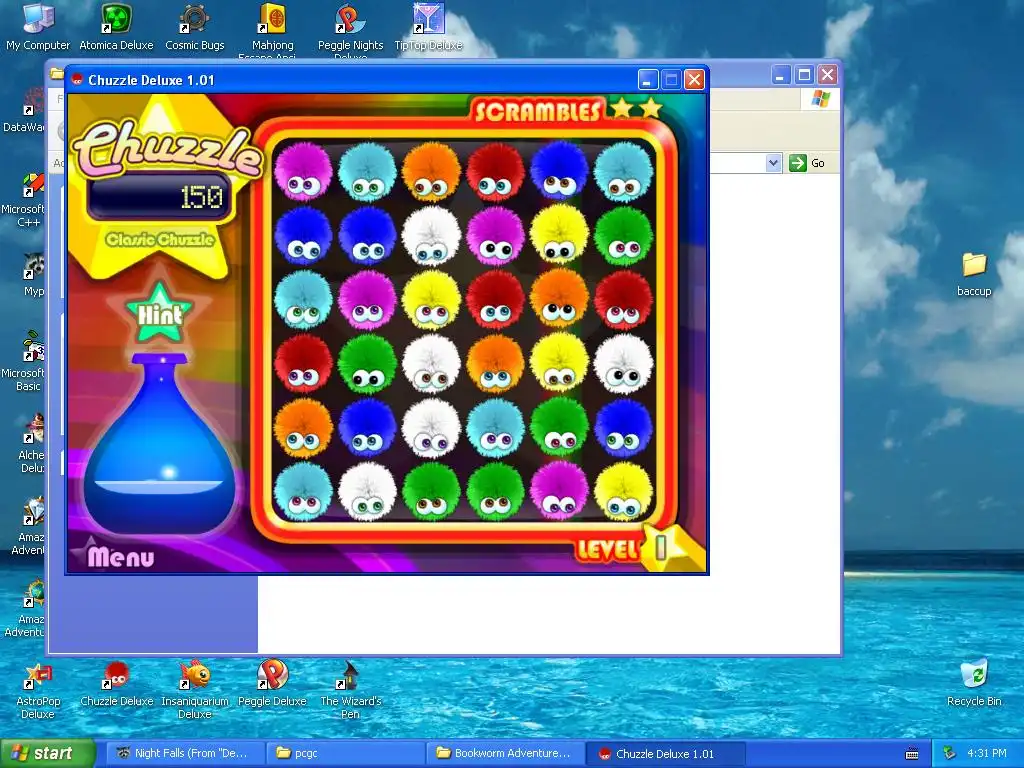Open Cosmic Bugs desktop shortcut
The width and height of the screenshot is (1024, 768).
195,27
